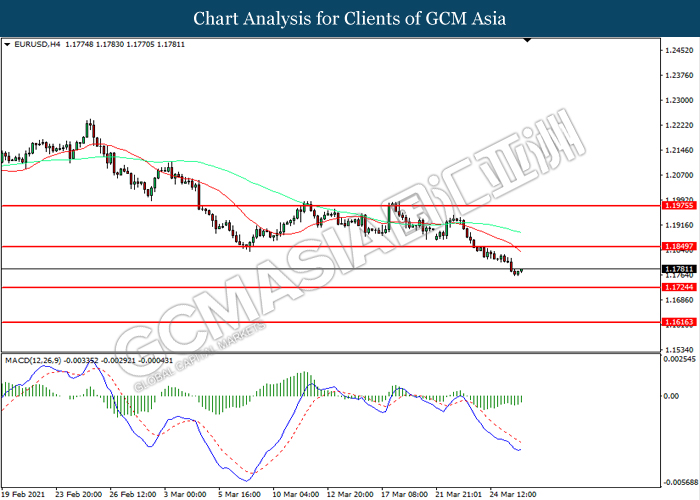Click the '5 Mar 16:00' time label
Image resolution: width=700 pixels, height=500 pixels.
[240, 494]
